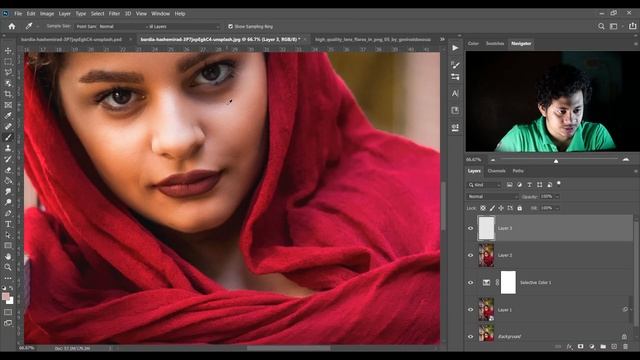Hide the Background layer eye icon
Screen dimensions: 640x360
(x=471, y=336)
